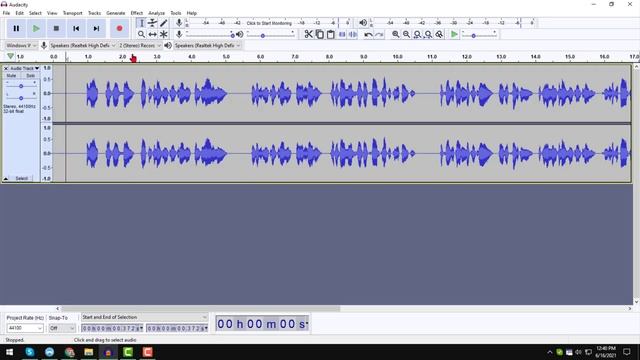
Task: Toggle Mute on the audio track
Action: (x=11, y=76)
